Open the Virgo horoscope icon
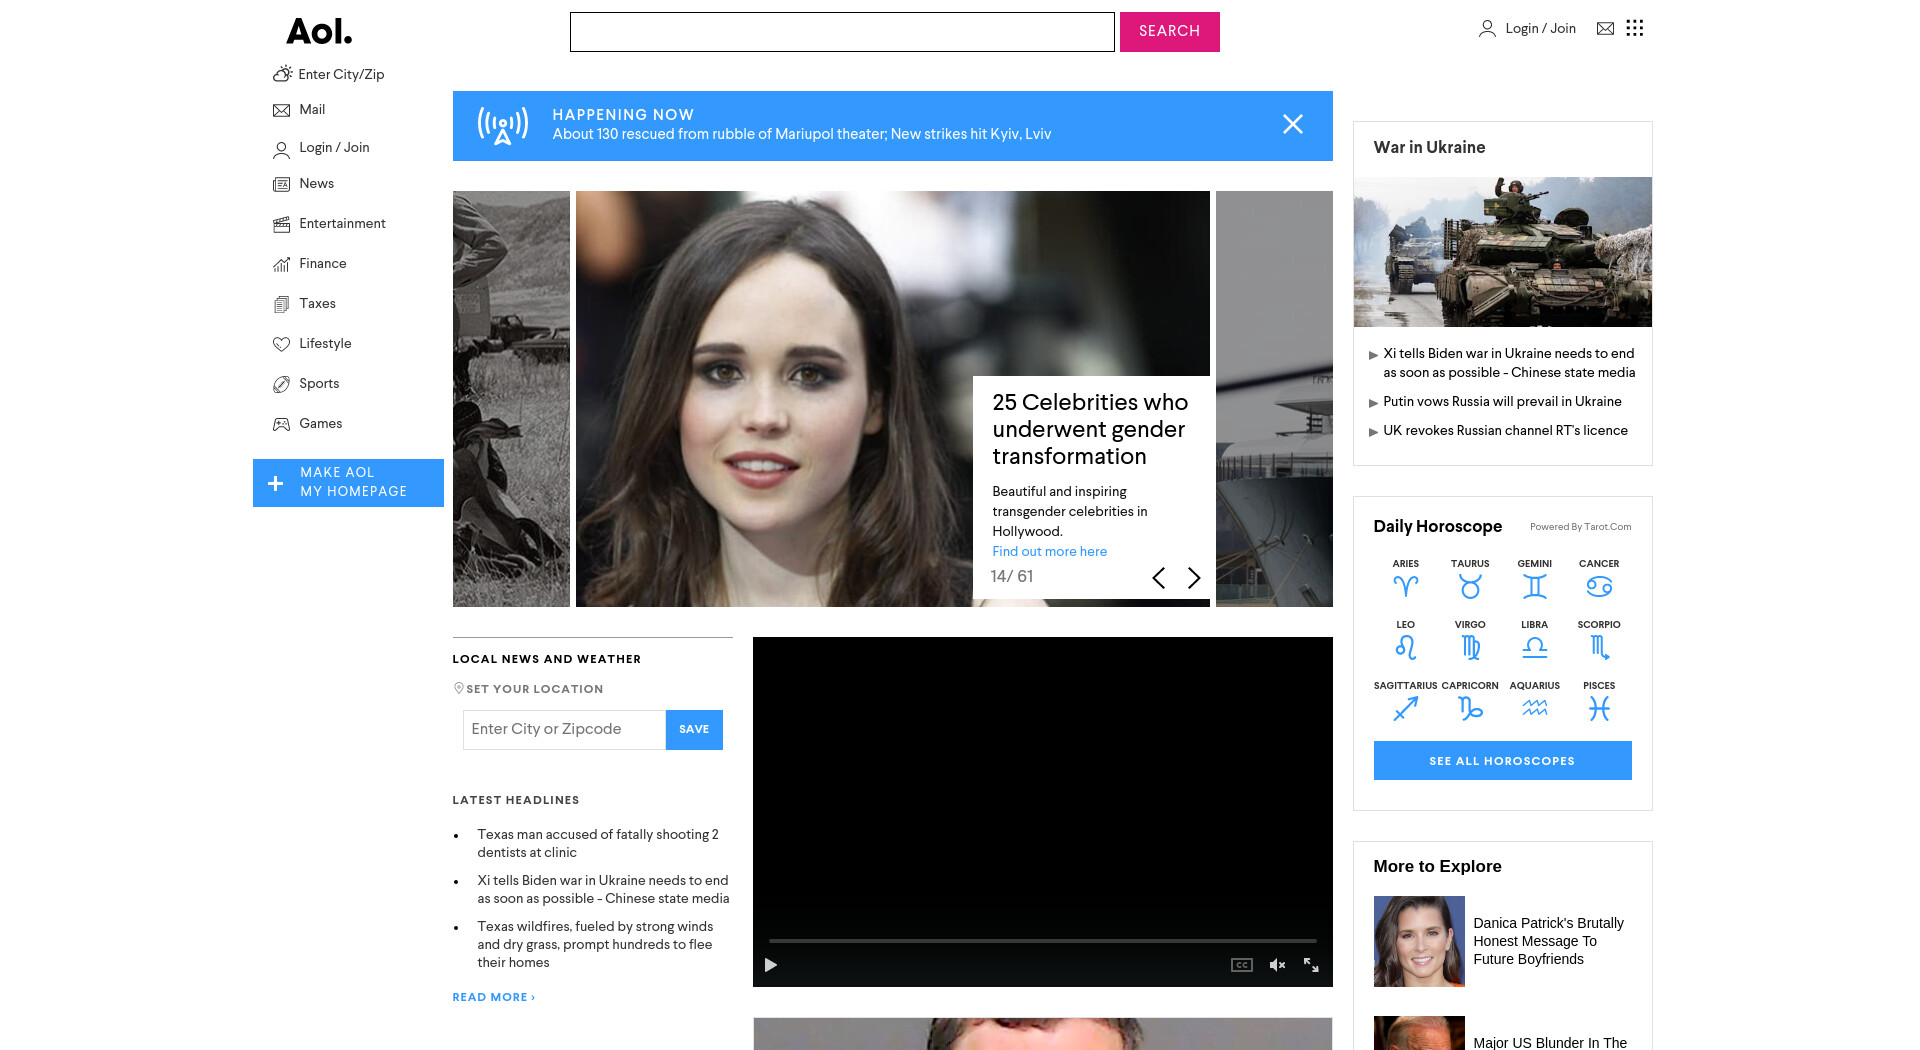This screenshot has height=1050, width=1920. click(x=1470, y=648)
